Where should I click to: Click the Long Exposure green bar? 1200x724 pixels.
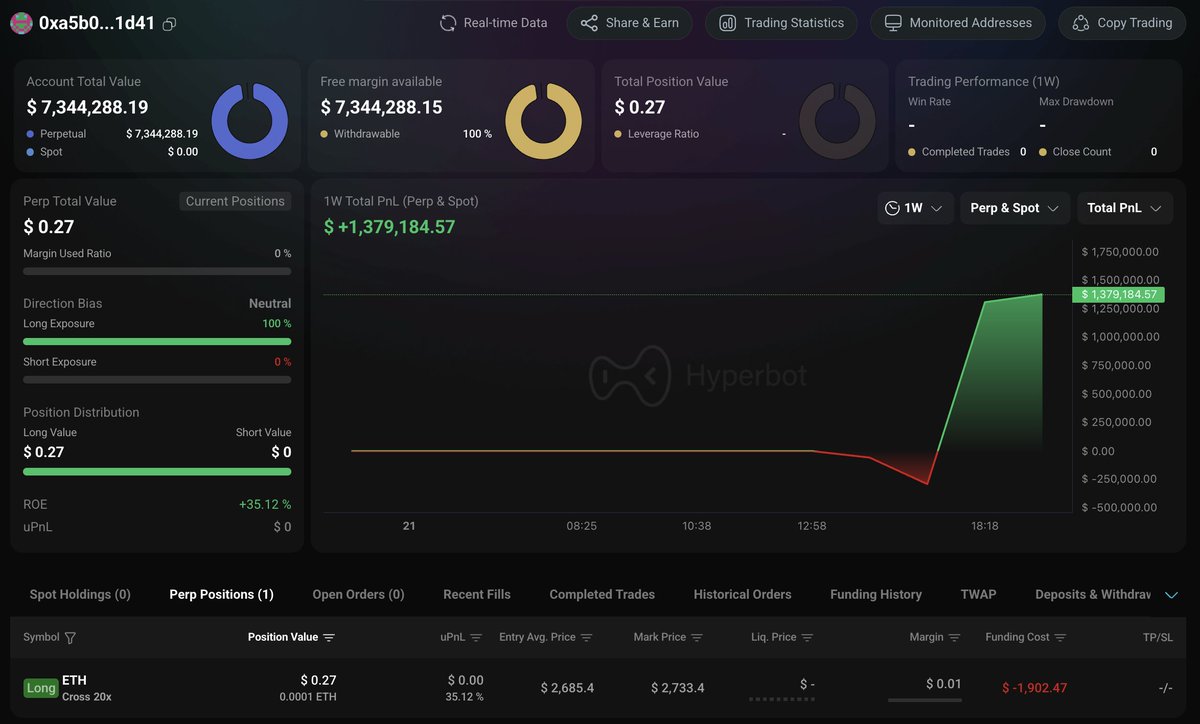(157, 341)
